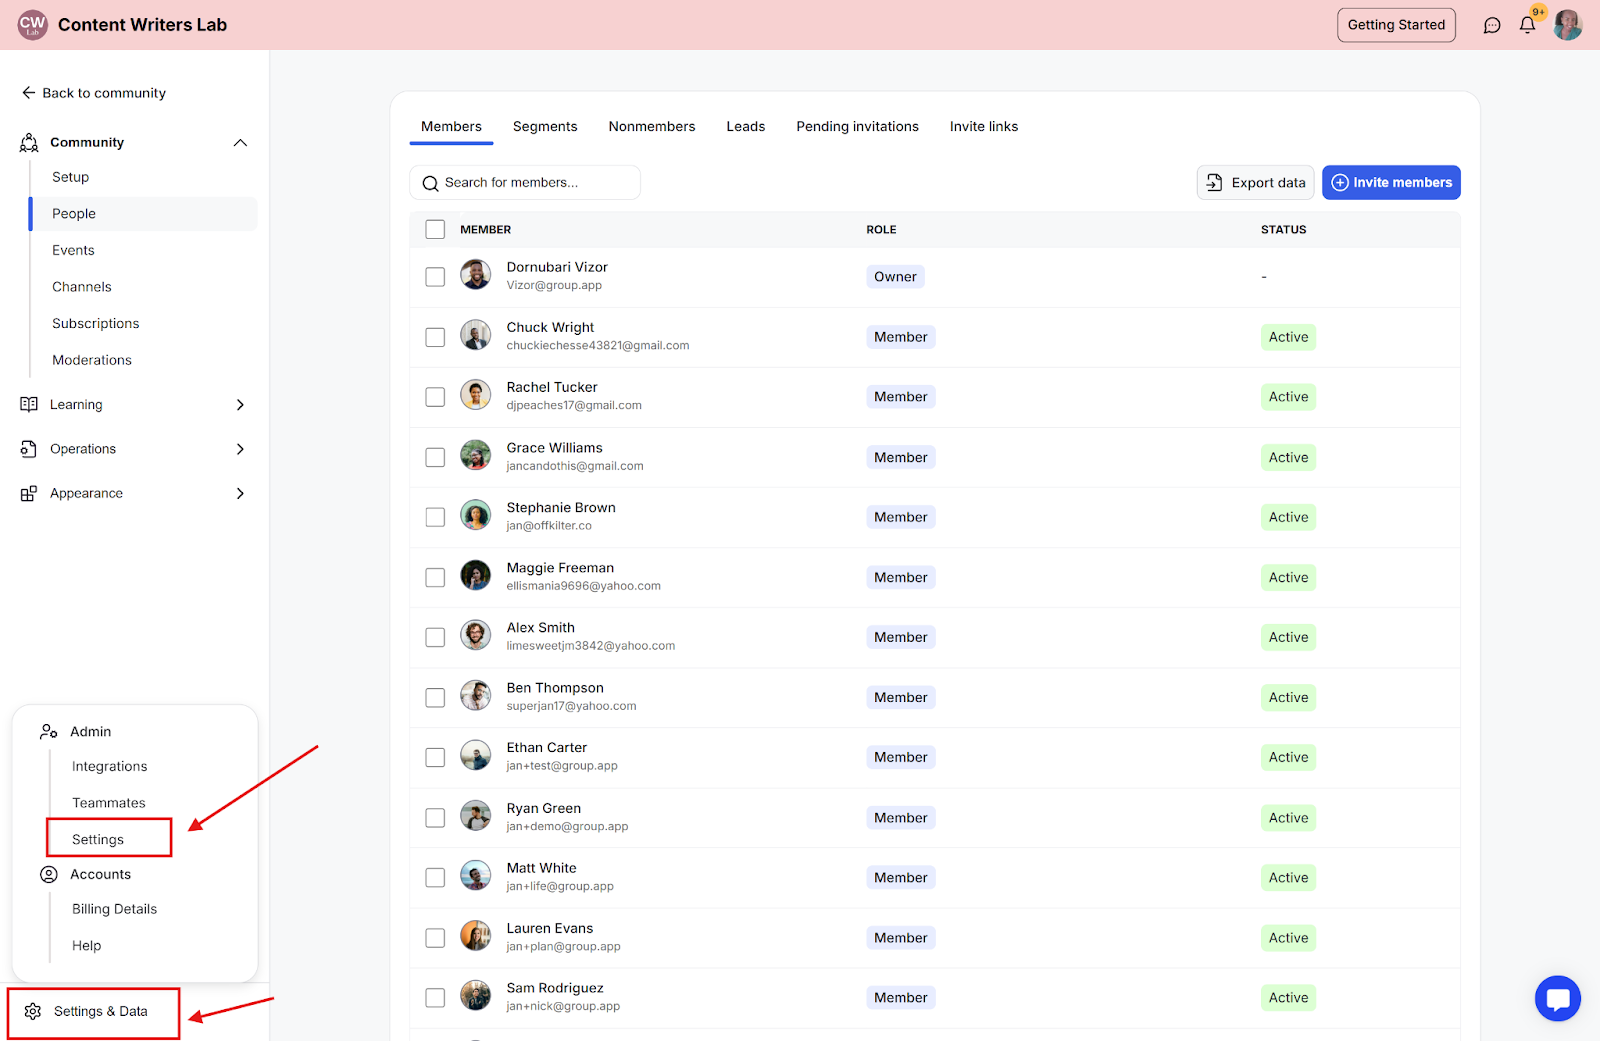
Task: Click Rachel Tucker's avatar
Action: (x=476, y=395)
